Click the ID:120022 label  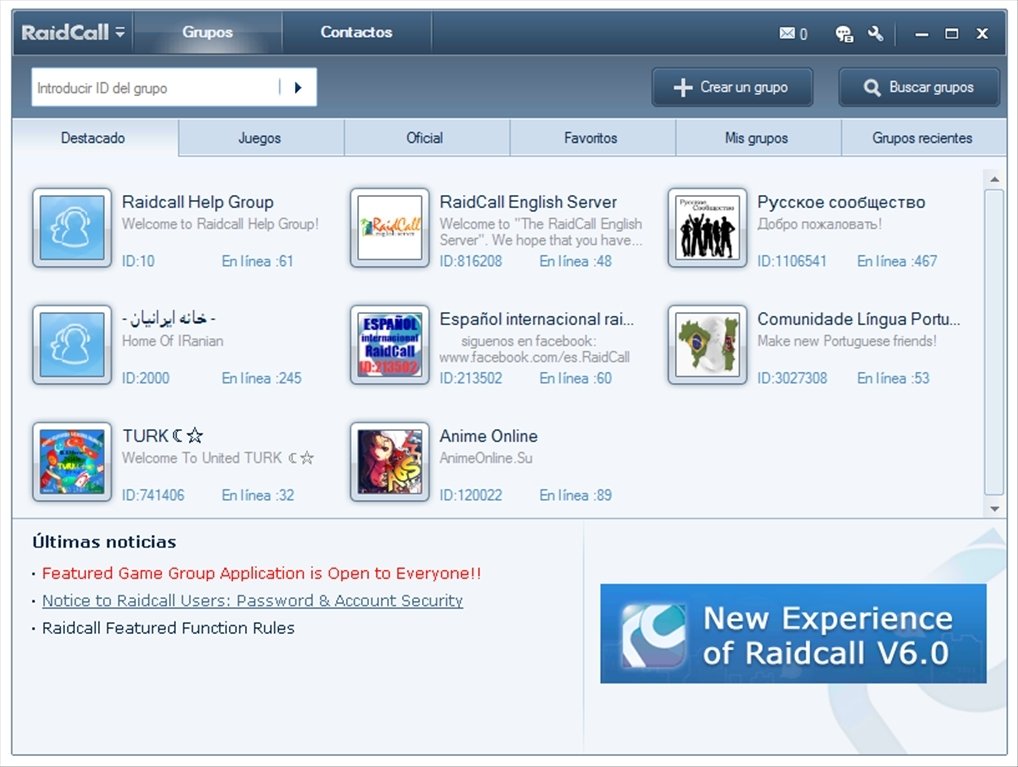(x=471, y=495)
